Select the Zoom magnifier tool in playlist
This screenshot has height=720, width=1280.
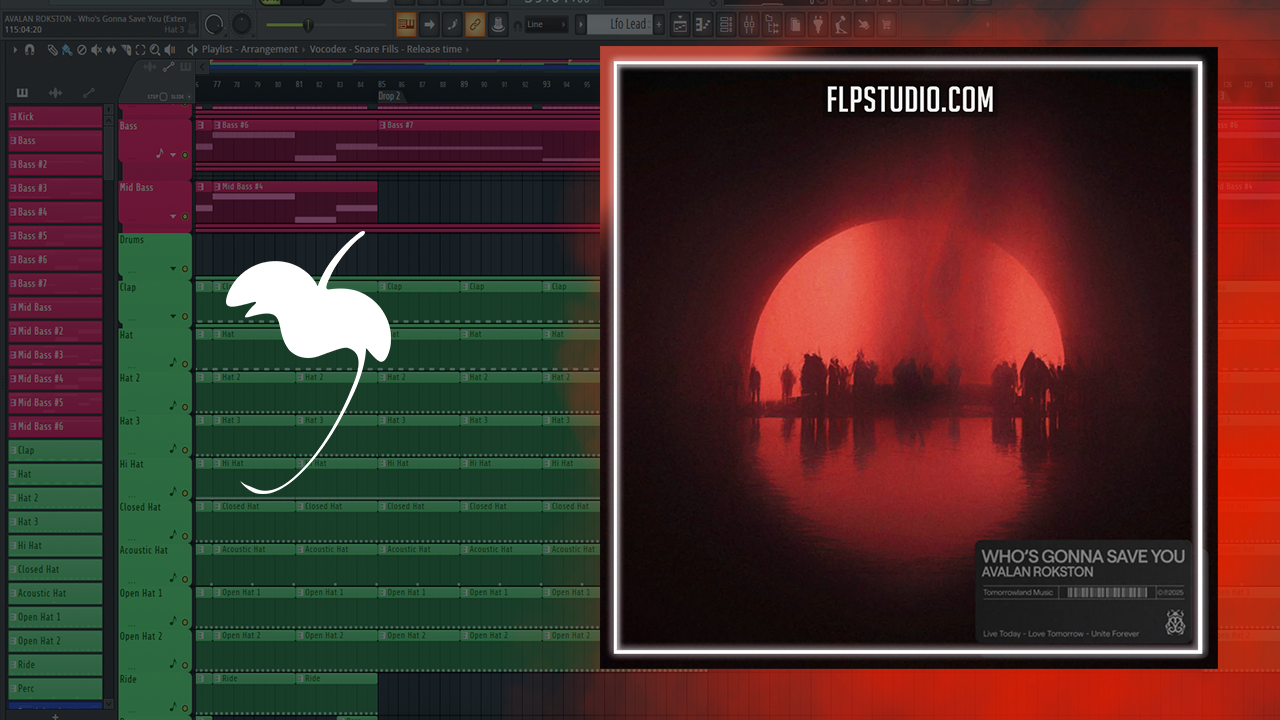pos(155,50)
